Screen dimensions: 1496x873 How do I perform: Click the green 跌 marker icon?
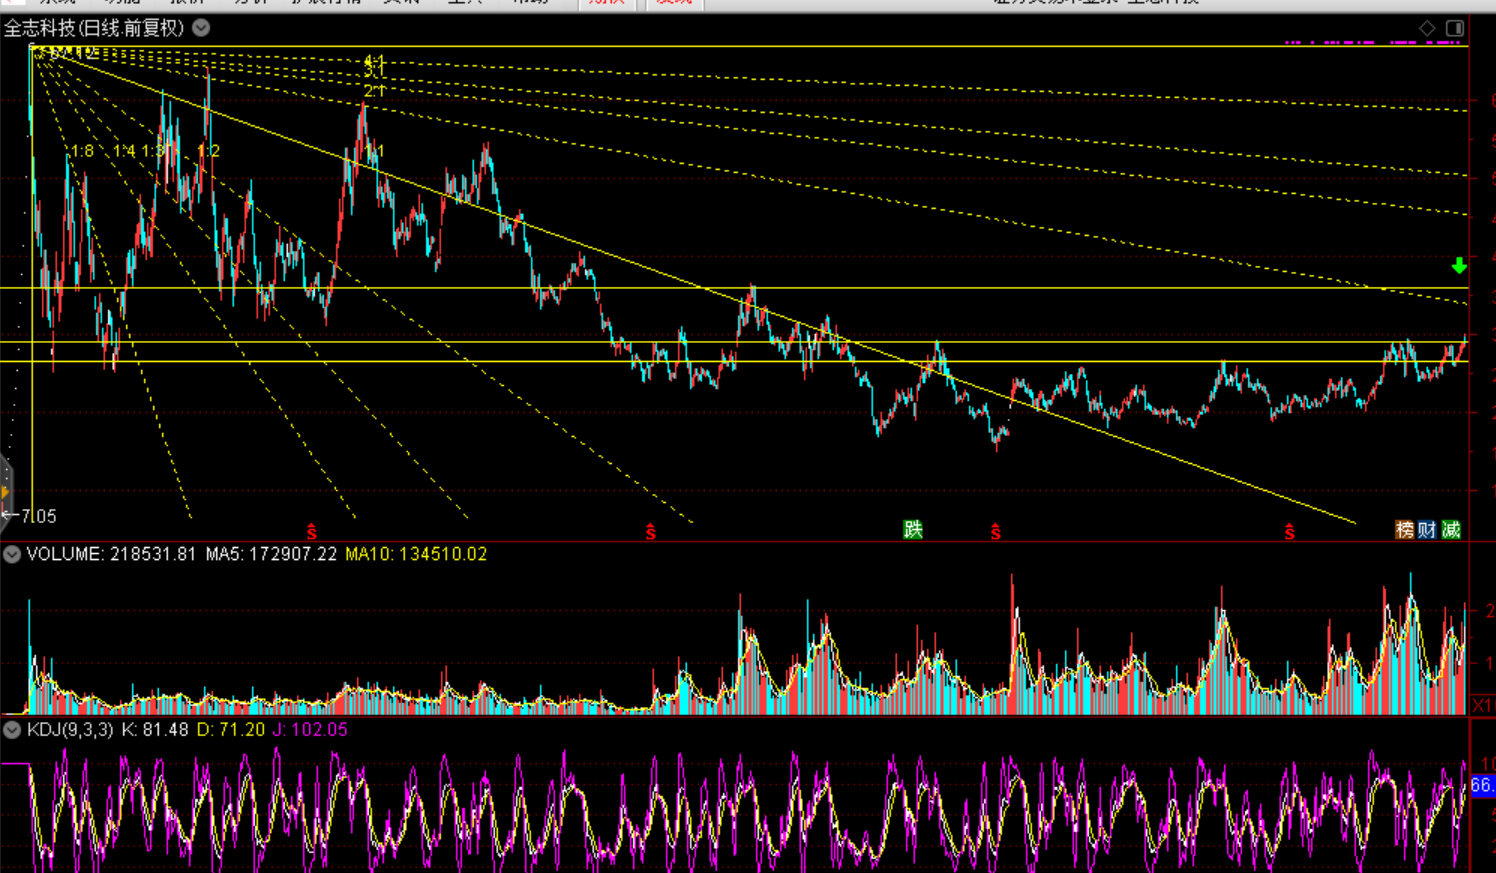[913, 529]
